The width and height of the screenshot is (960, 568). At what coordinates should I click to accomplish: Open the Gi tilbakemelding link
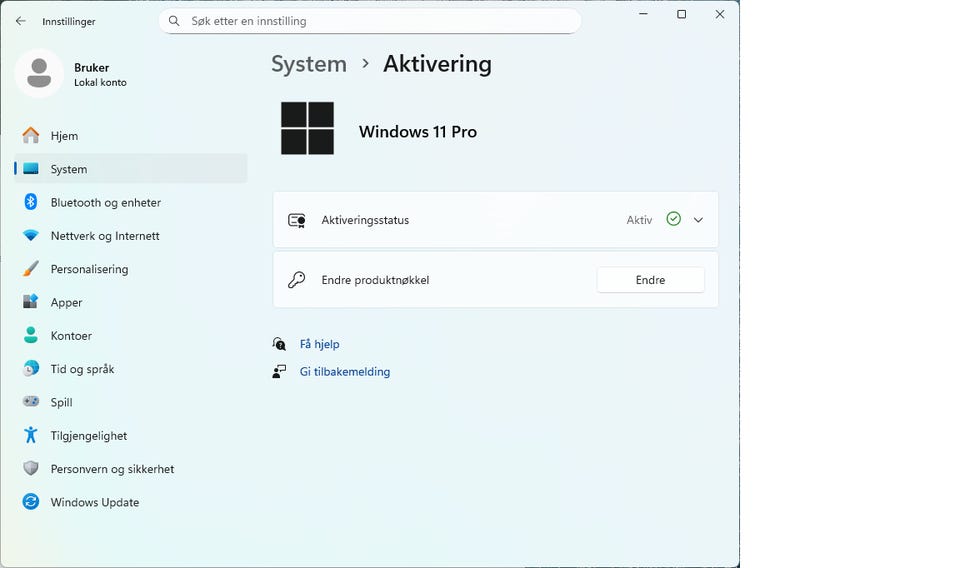(345, 372)
